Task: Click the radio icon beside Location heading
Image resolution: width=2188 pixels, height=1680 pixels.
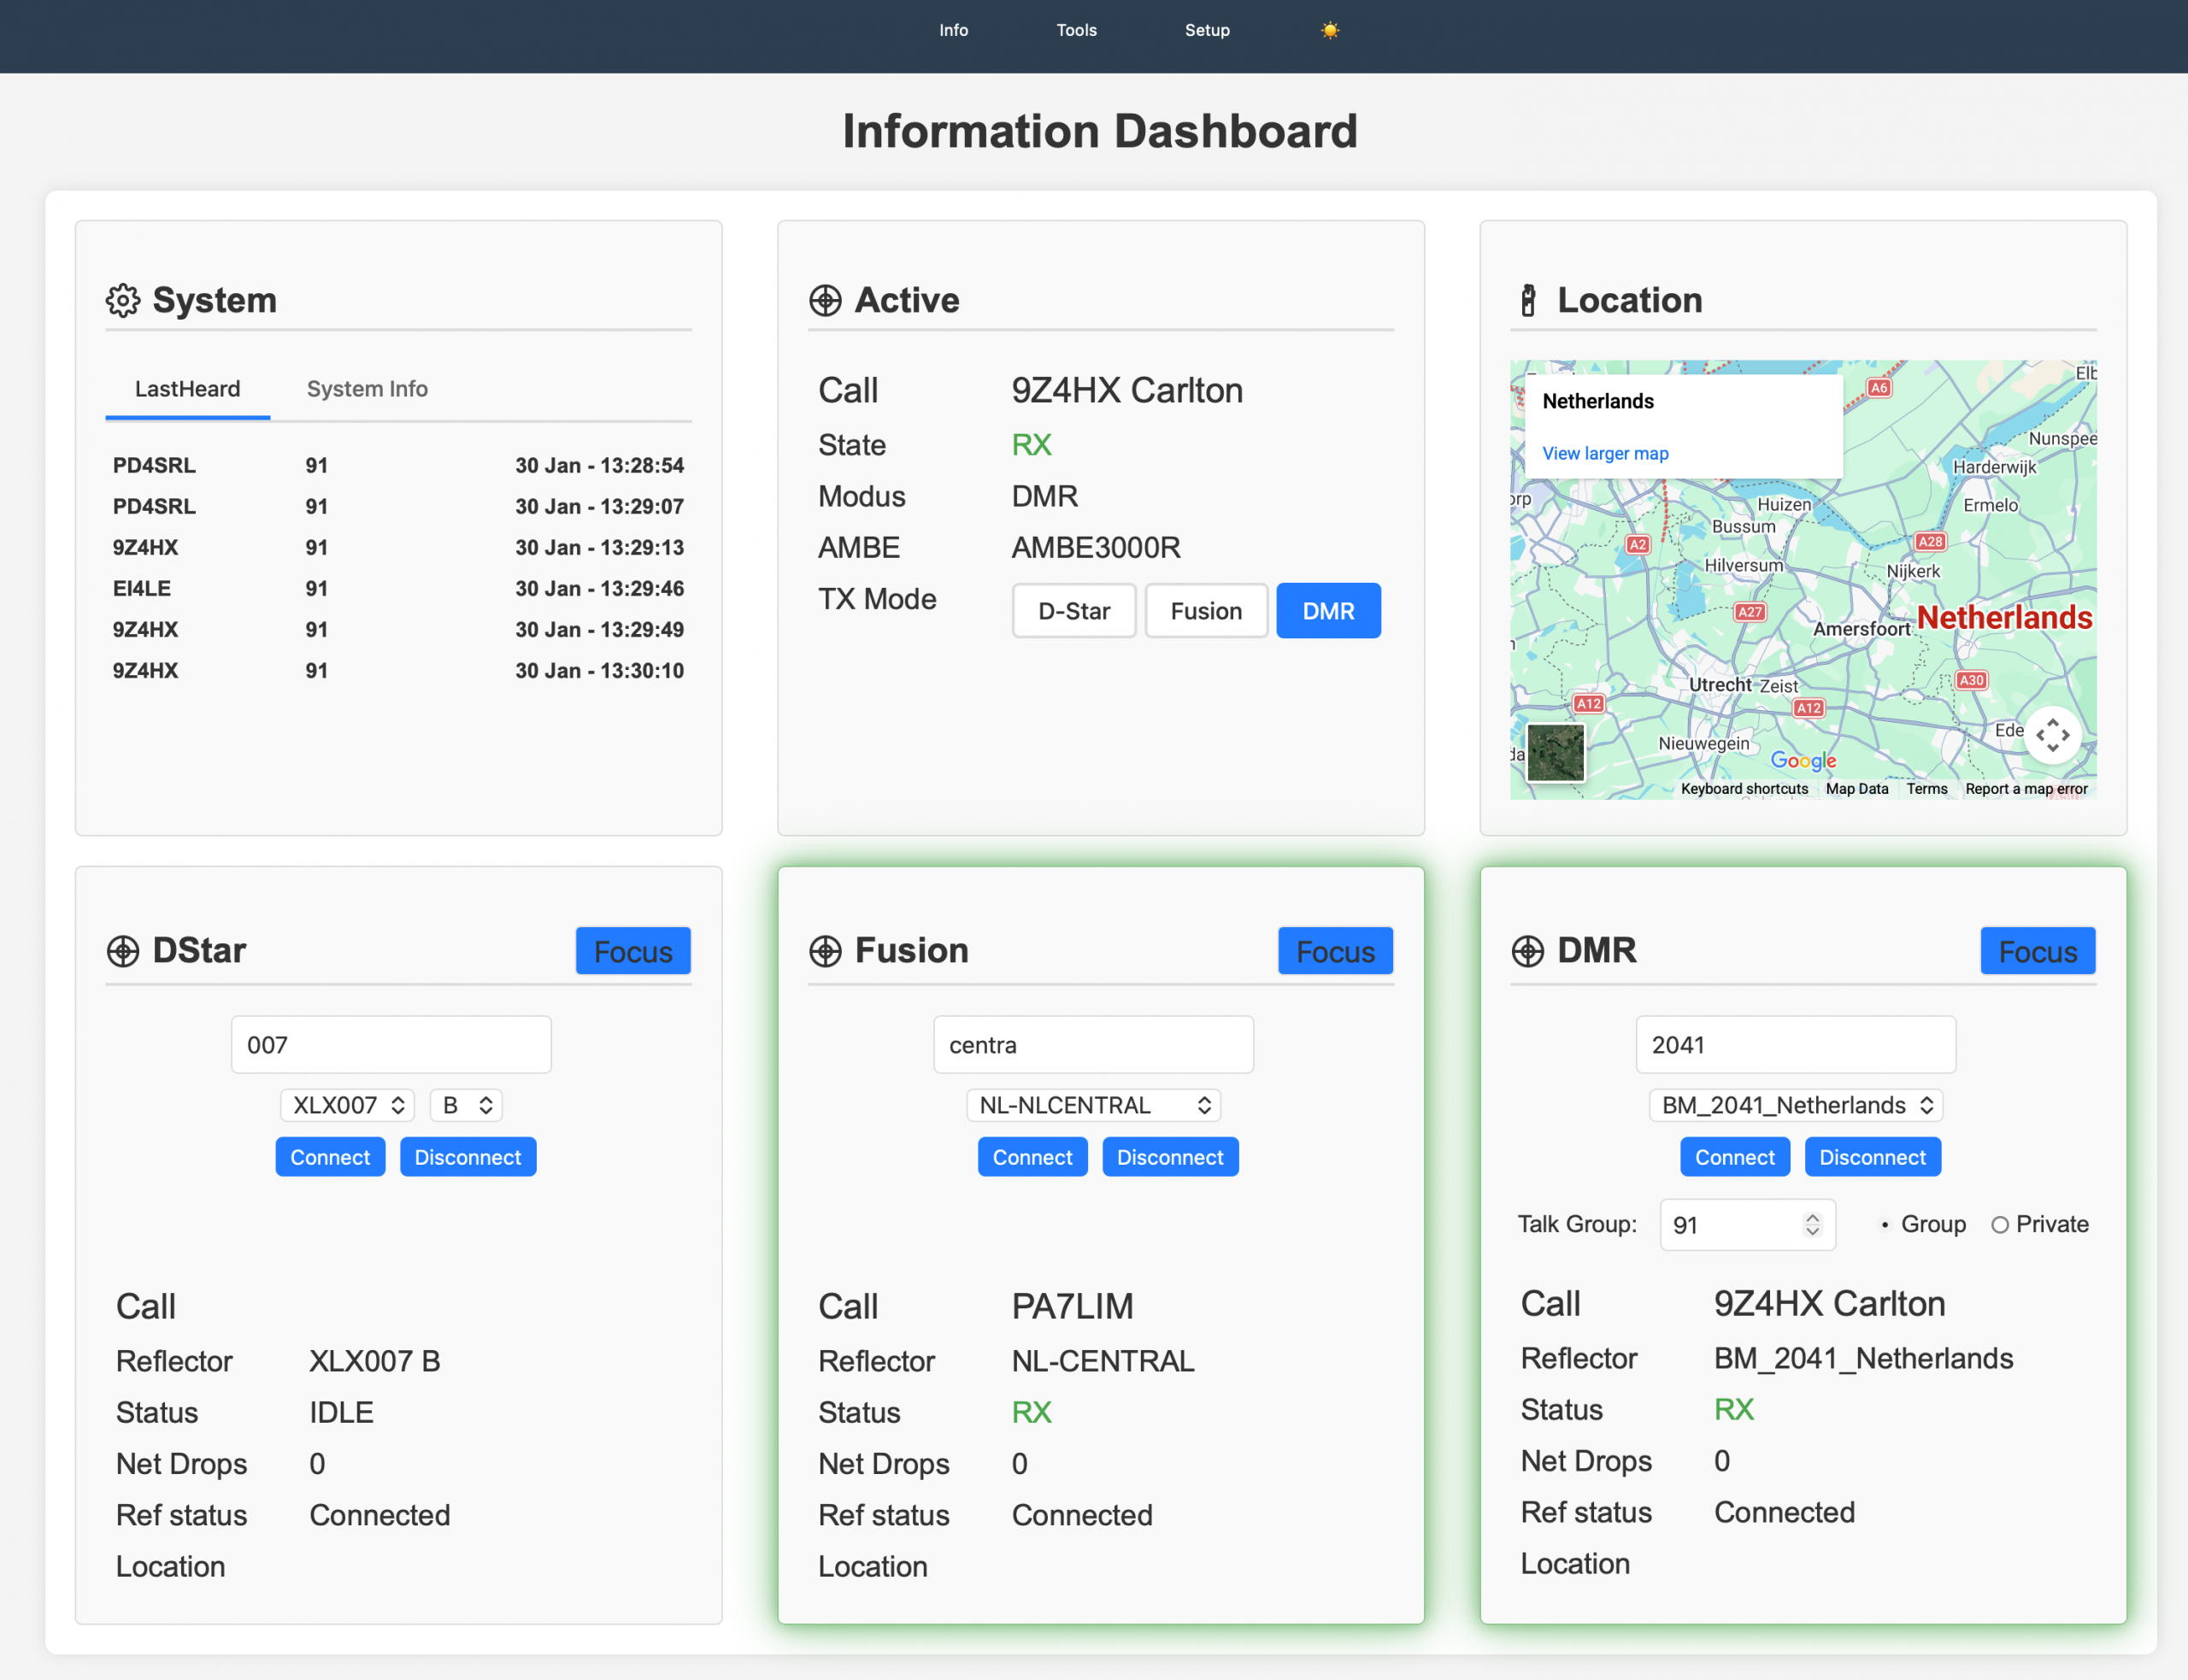Action: click(1527, 300)
